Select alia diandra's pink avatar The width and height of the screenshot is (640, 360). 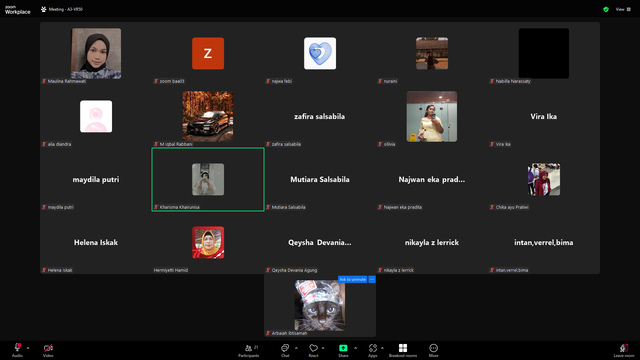point(96,116)
